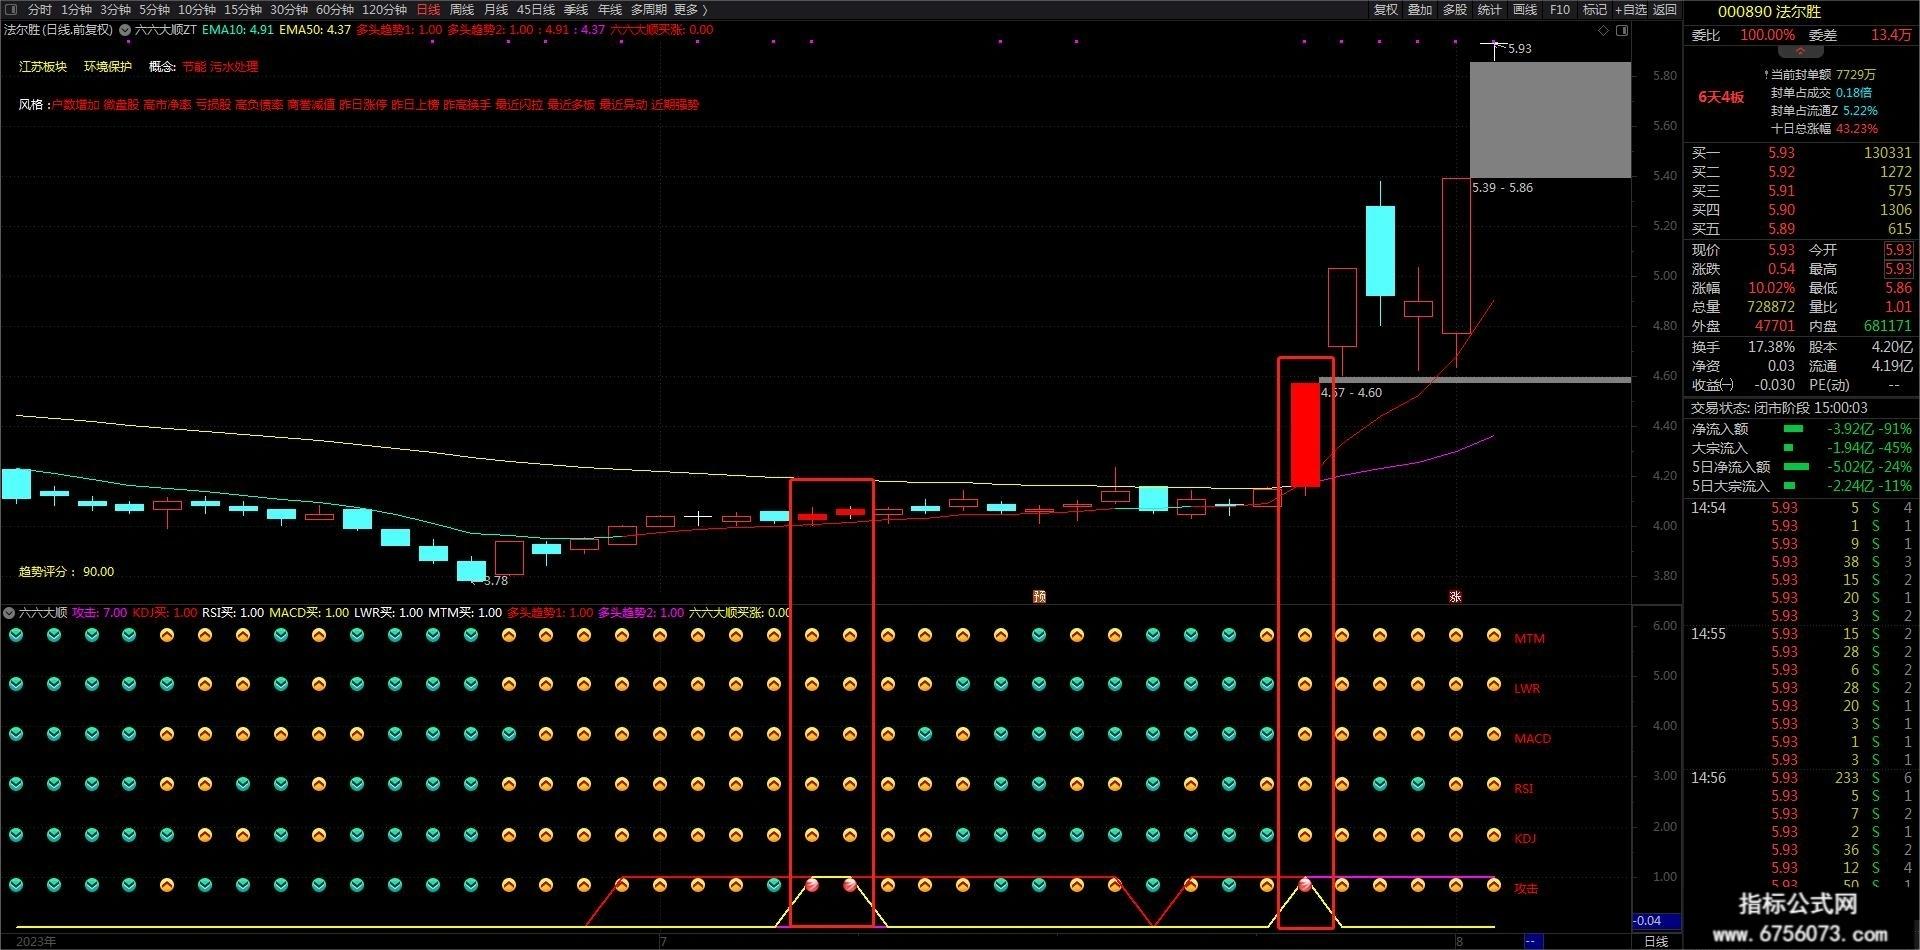This screenshot has width=1920, height=950.
Task: Open the 更多 periods menu
Action: pos(690,9)
